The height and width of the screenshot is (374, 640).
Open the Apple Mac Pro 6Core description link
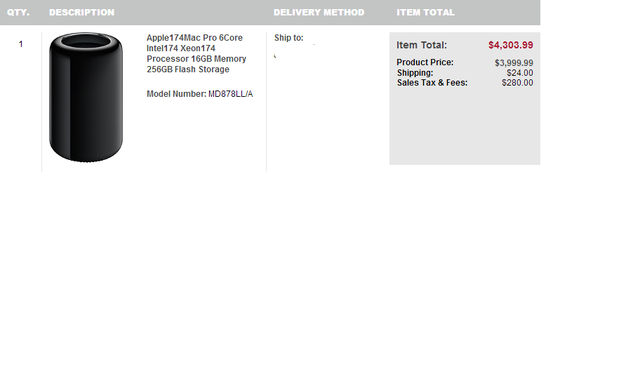click(x=196, y=53)
